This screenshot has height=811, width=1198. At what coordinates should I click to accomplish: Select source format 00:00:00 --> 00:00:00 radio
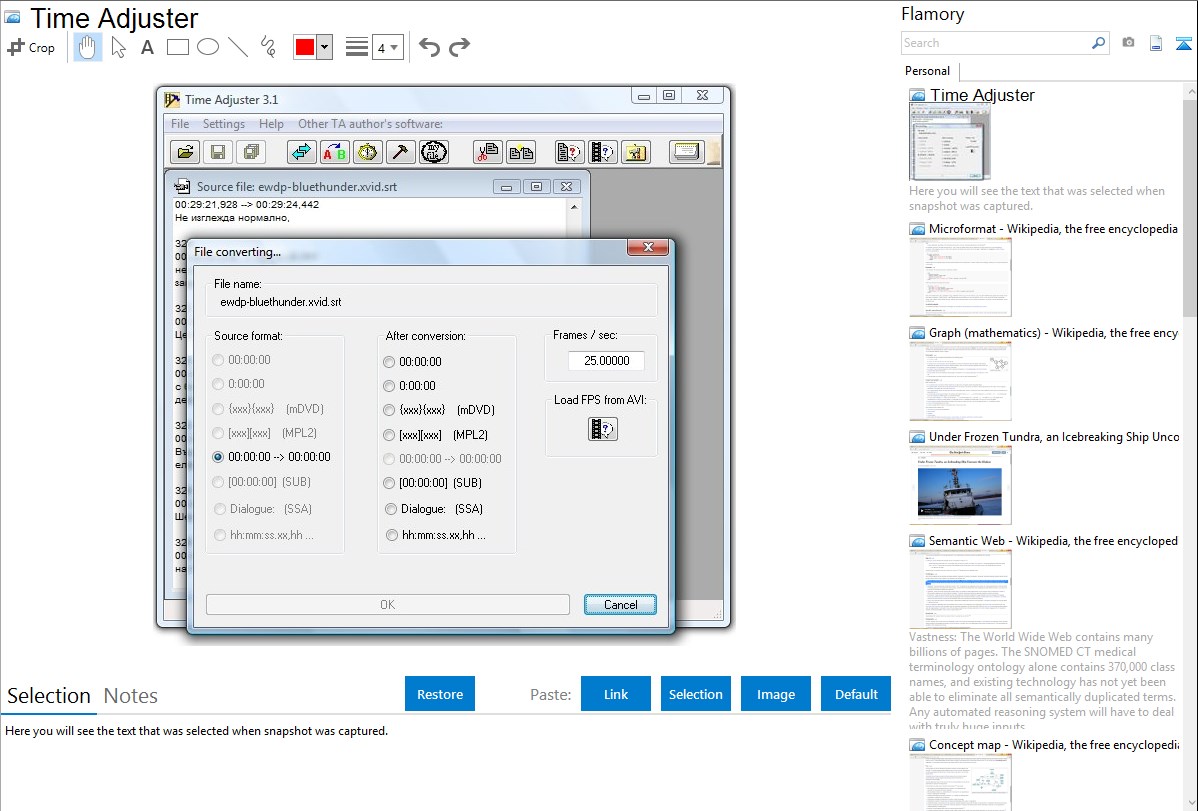click(271, 457)
